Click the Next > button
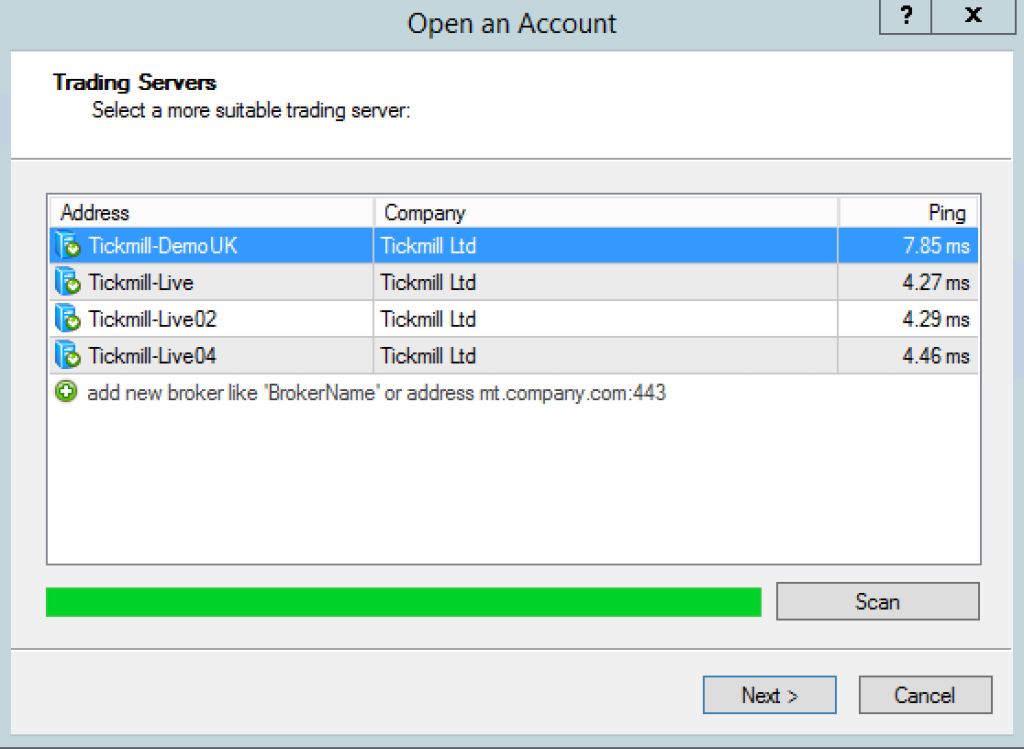 [769, 695]
